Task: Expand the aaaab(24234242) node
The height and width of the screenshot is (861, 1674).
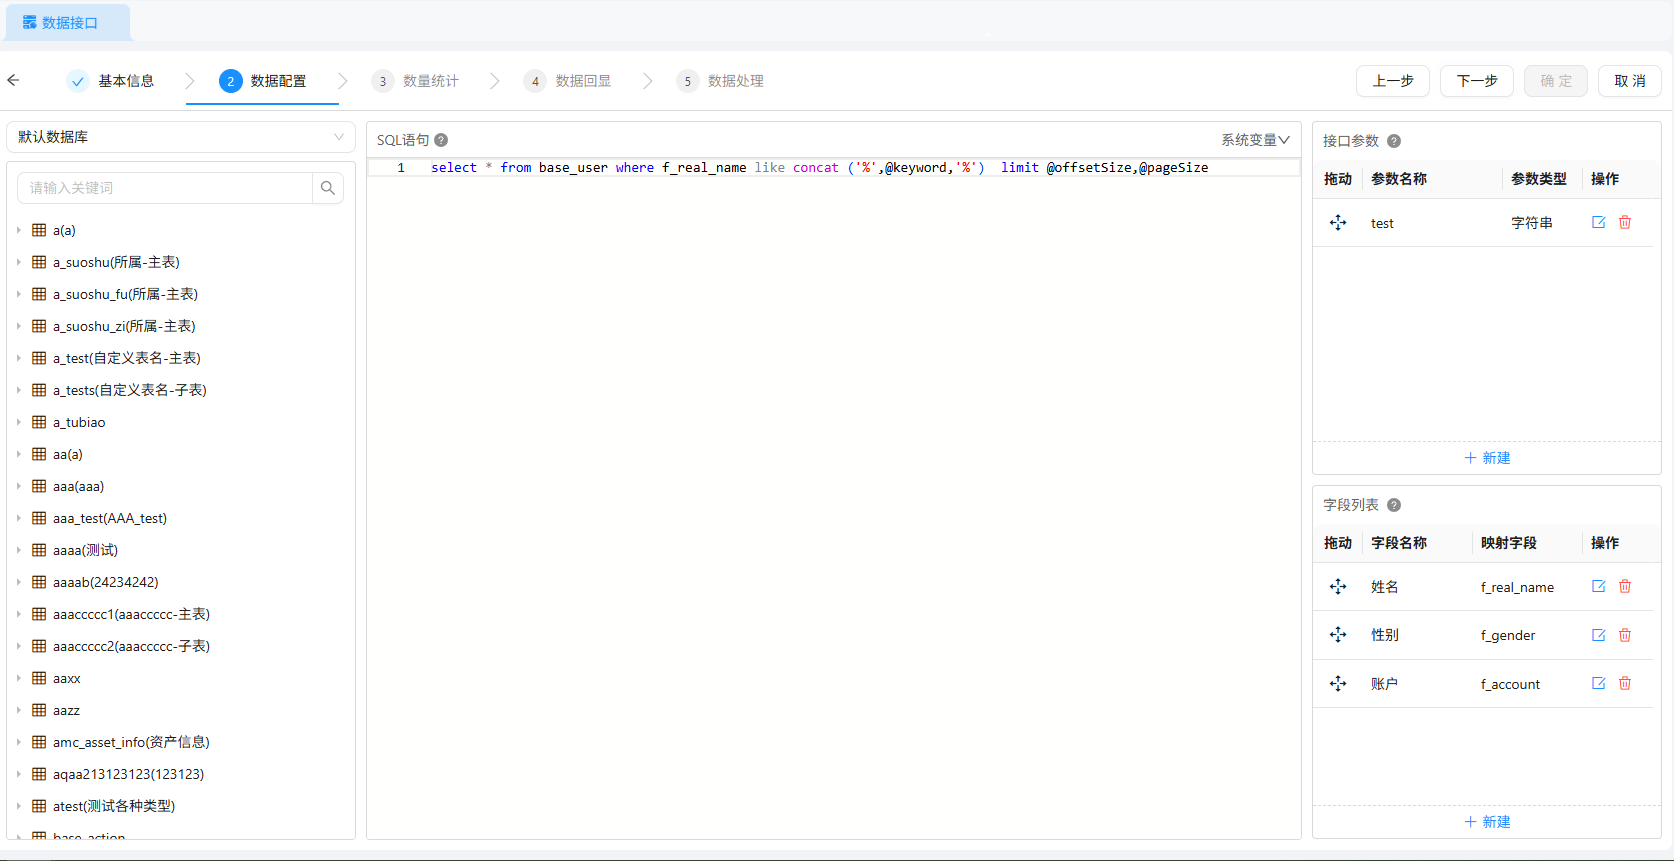Action: [x=19, y=582]
